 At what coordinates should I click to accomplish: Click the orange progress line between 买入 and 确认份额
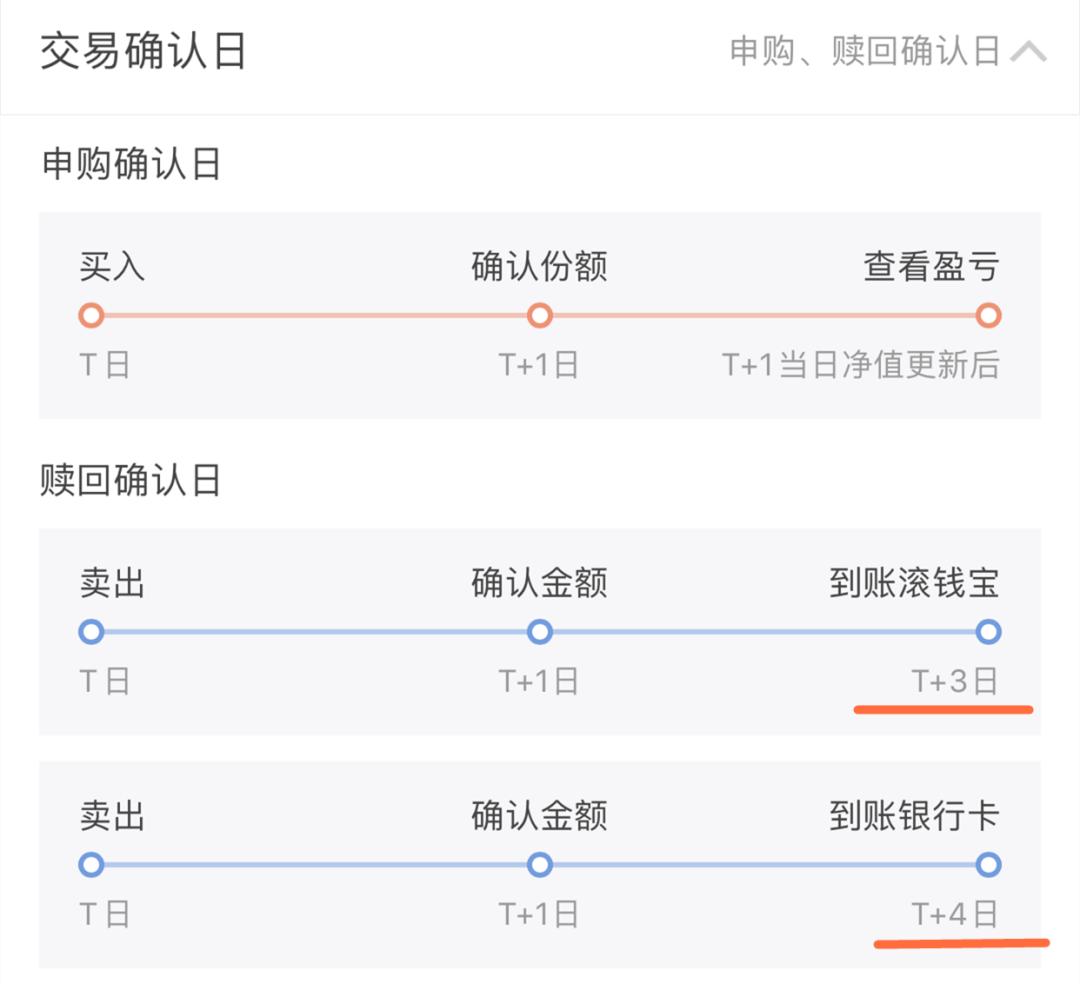pyautogui.click(x=316, y=315)
